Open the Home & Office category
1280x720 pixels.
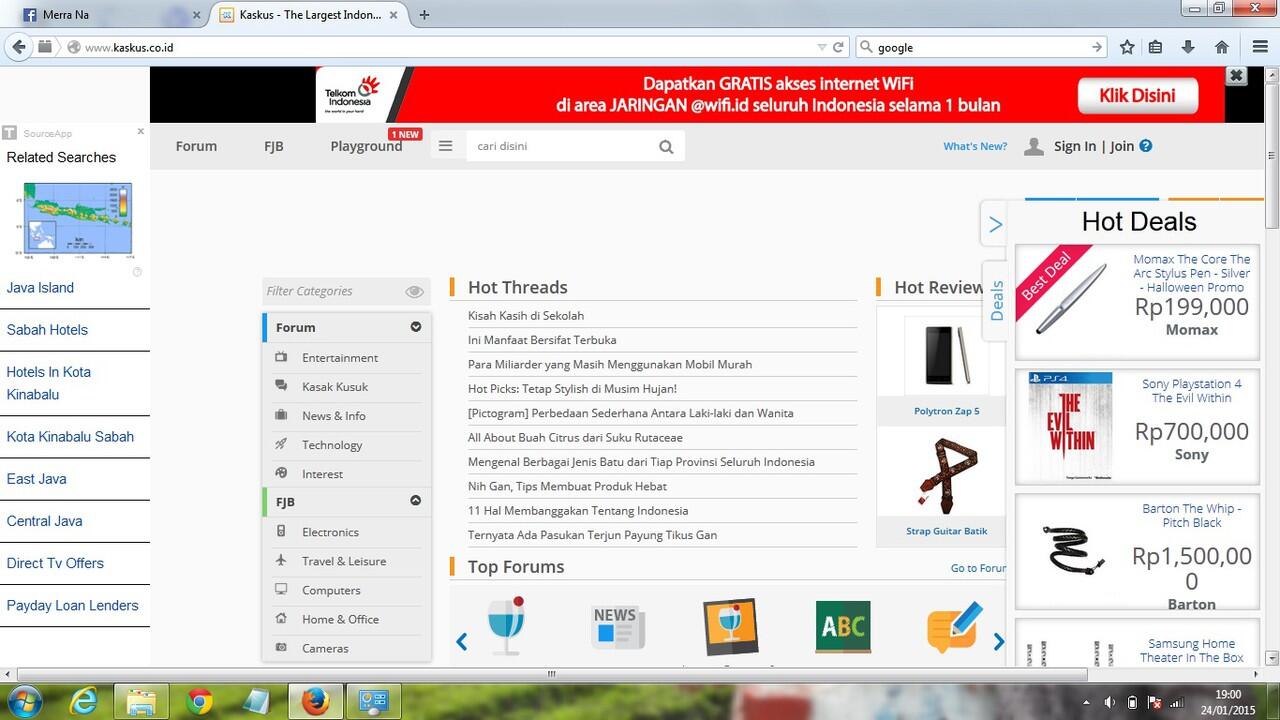(340, 619)
